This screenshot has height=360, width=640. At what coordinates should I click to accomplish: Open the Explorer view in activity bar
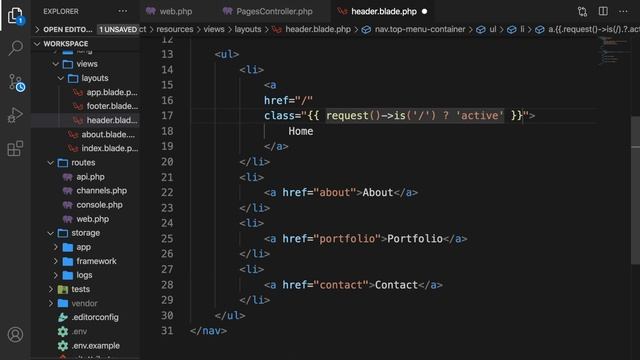click(x=15, y=16)
